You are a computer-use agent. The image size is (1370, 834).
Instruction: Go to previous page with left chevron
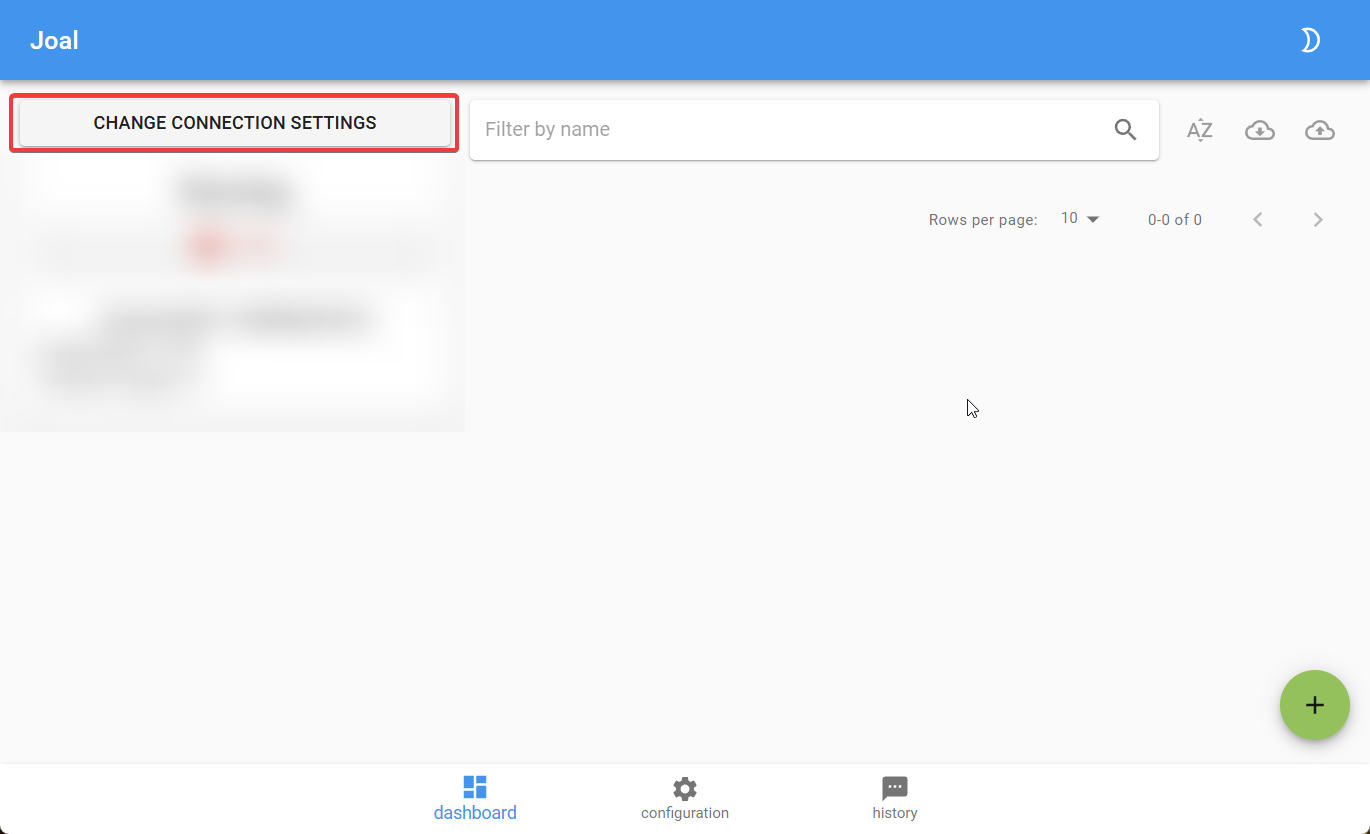[x=1258, y=219]
